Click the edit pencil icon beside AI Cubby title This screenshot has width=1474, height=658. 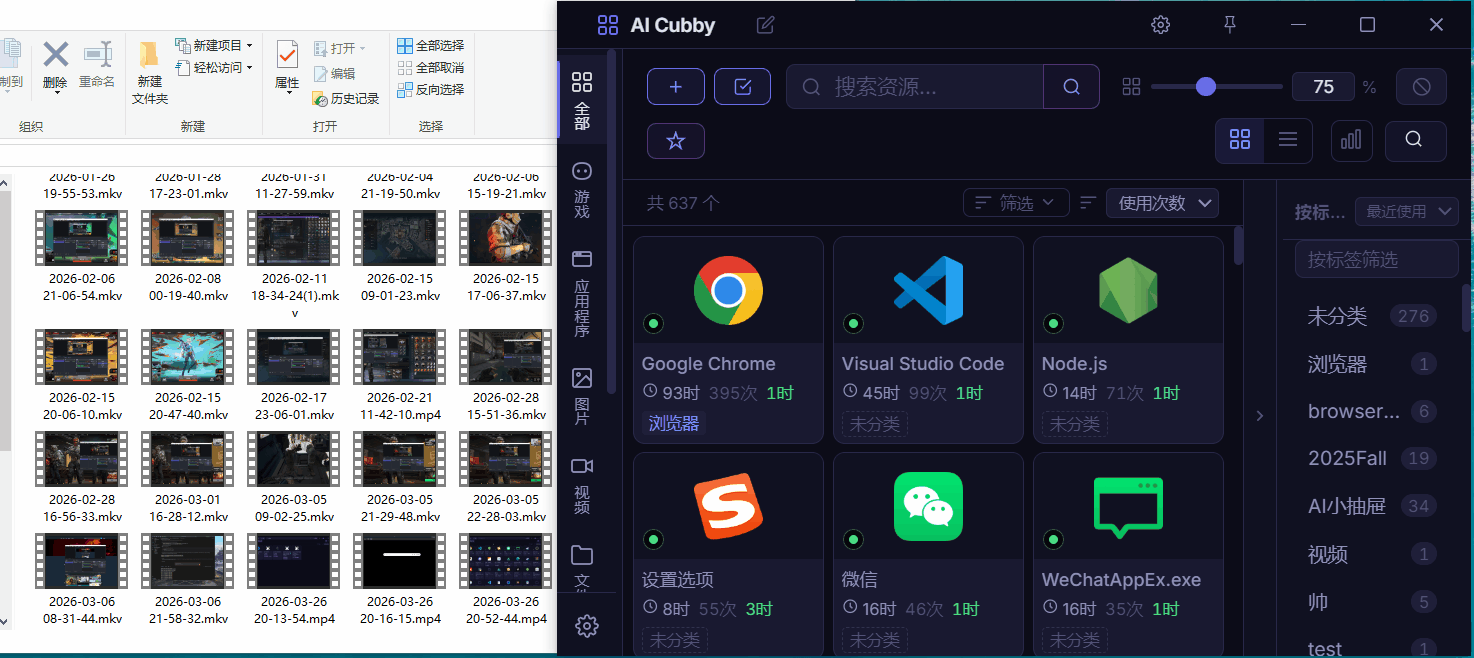765,25
